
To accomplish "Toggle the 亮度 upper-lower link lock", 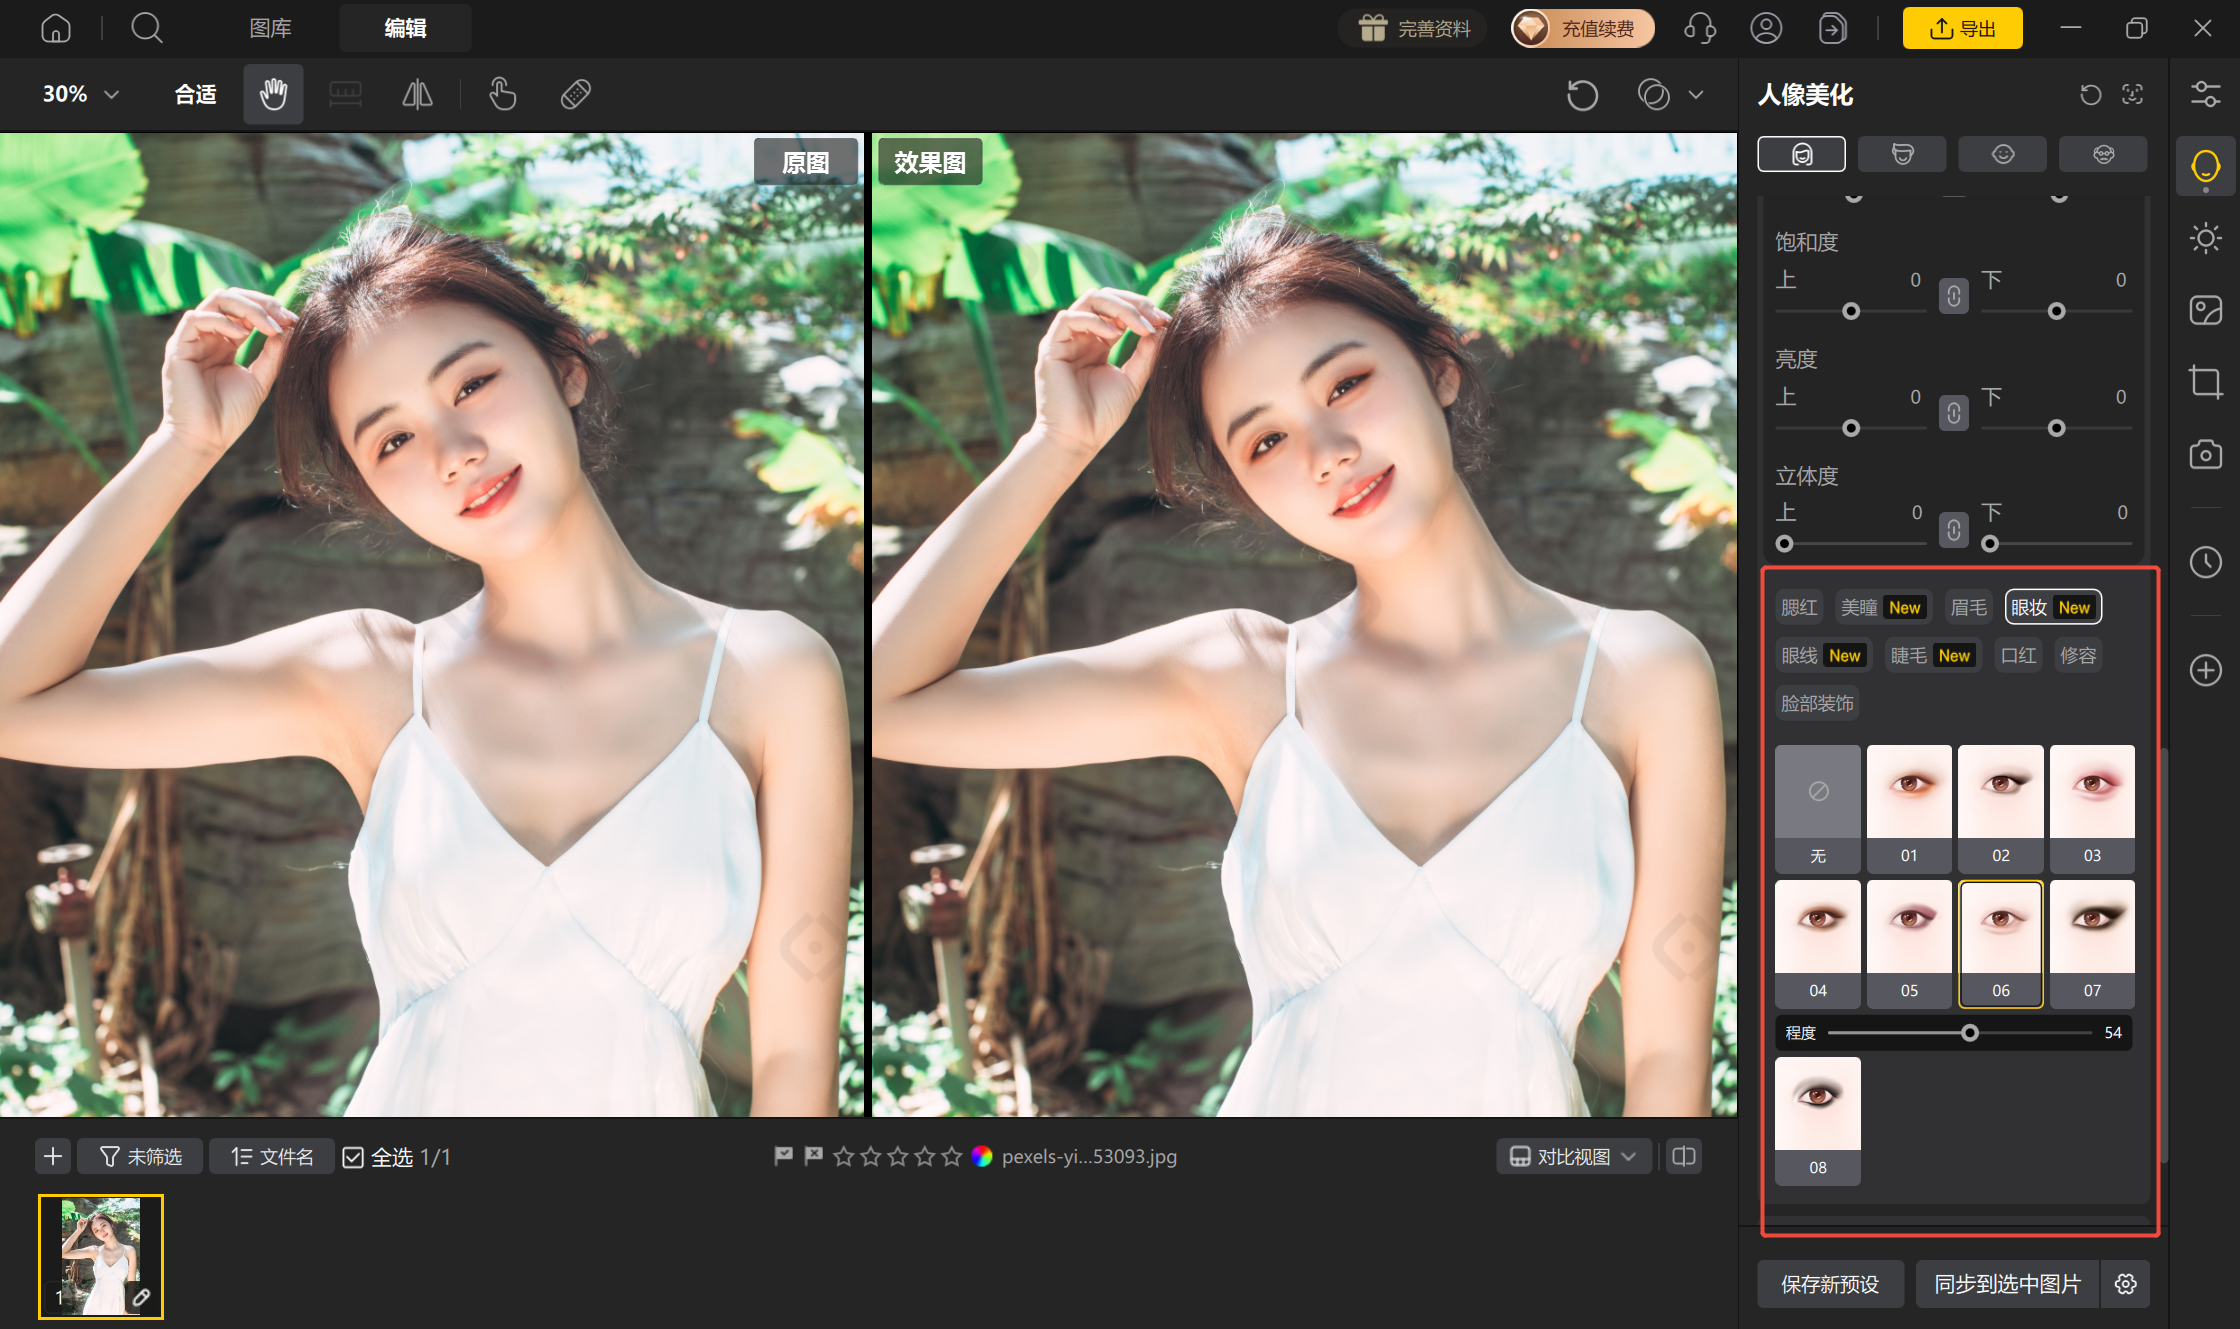I will tap(1953, 413).
